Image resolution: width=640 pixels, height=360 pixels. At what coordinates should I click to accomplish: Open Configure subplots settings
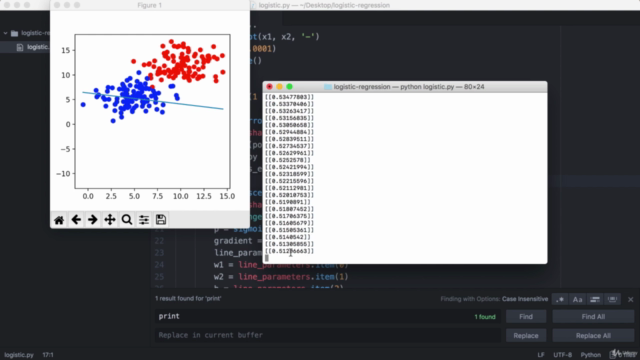144,220
